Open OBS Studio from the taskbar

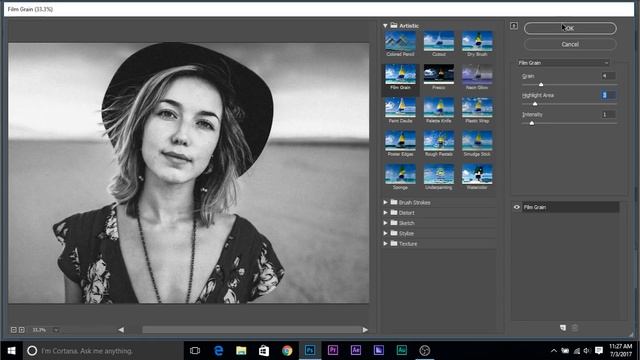(x=424, y=351)
